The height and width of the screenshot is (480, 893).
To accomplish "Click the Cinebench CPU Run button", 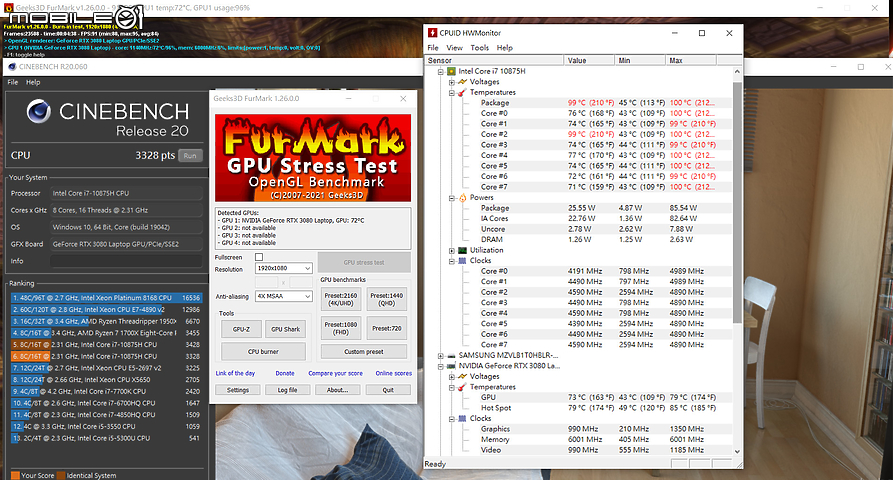I will point(190,155).
